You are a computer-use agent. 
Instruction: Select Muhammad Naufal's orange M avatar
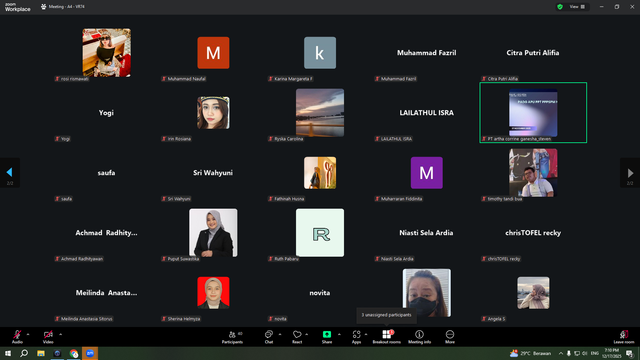[x=213, y=53]
